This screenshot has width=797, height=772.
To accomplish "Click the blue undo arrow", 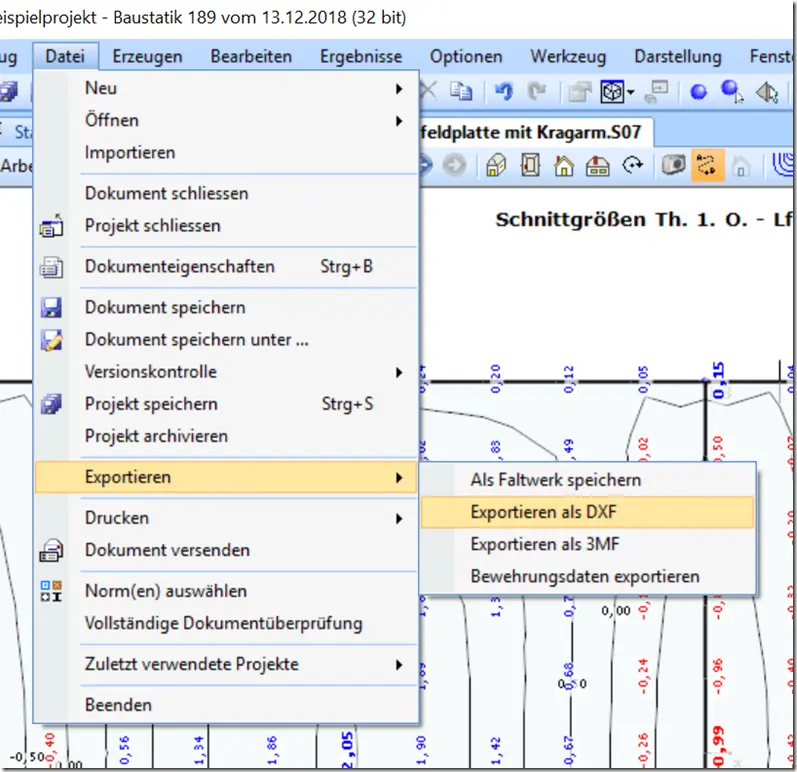I will (504, 91).
